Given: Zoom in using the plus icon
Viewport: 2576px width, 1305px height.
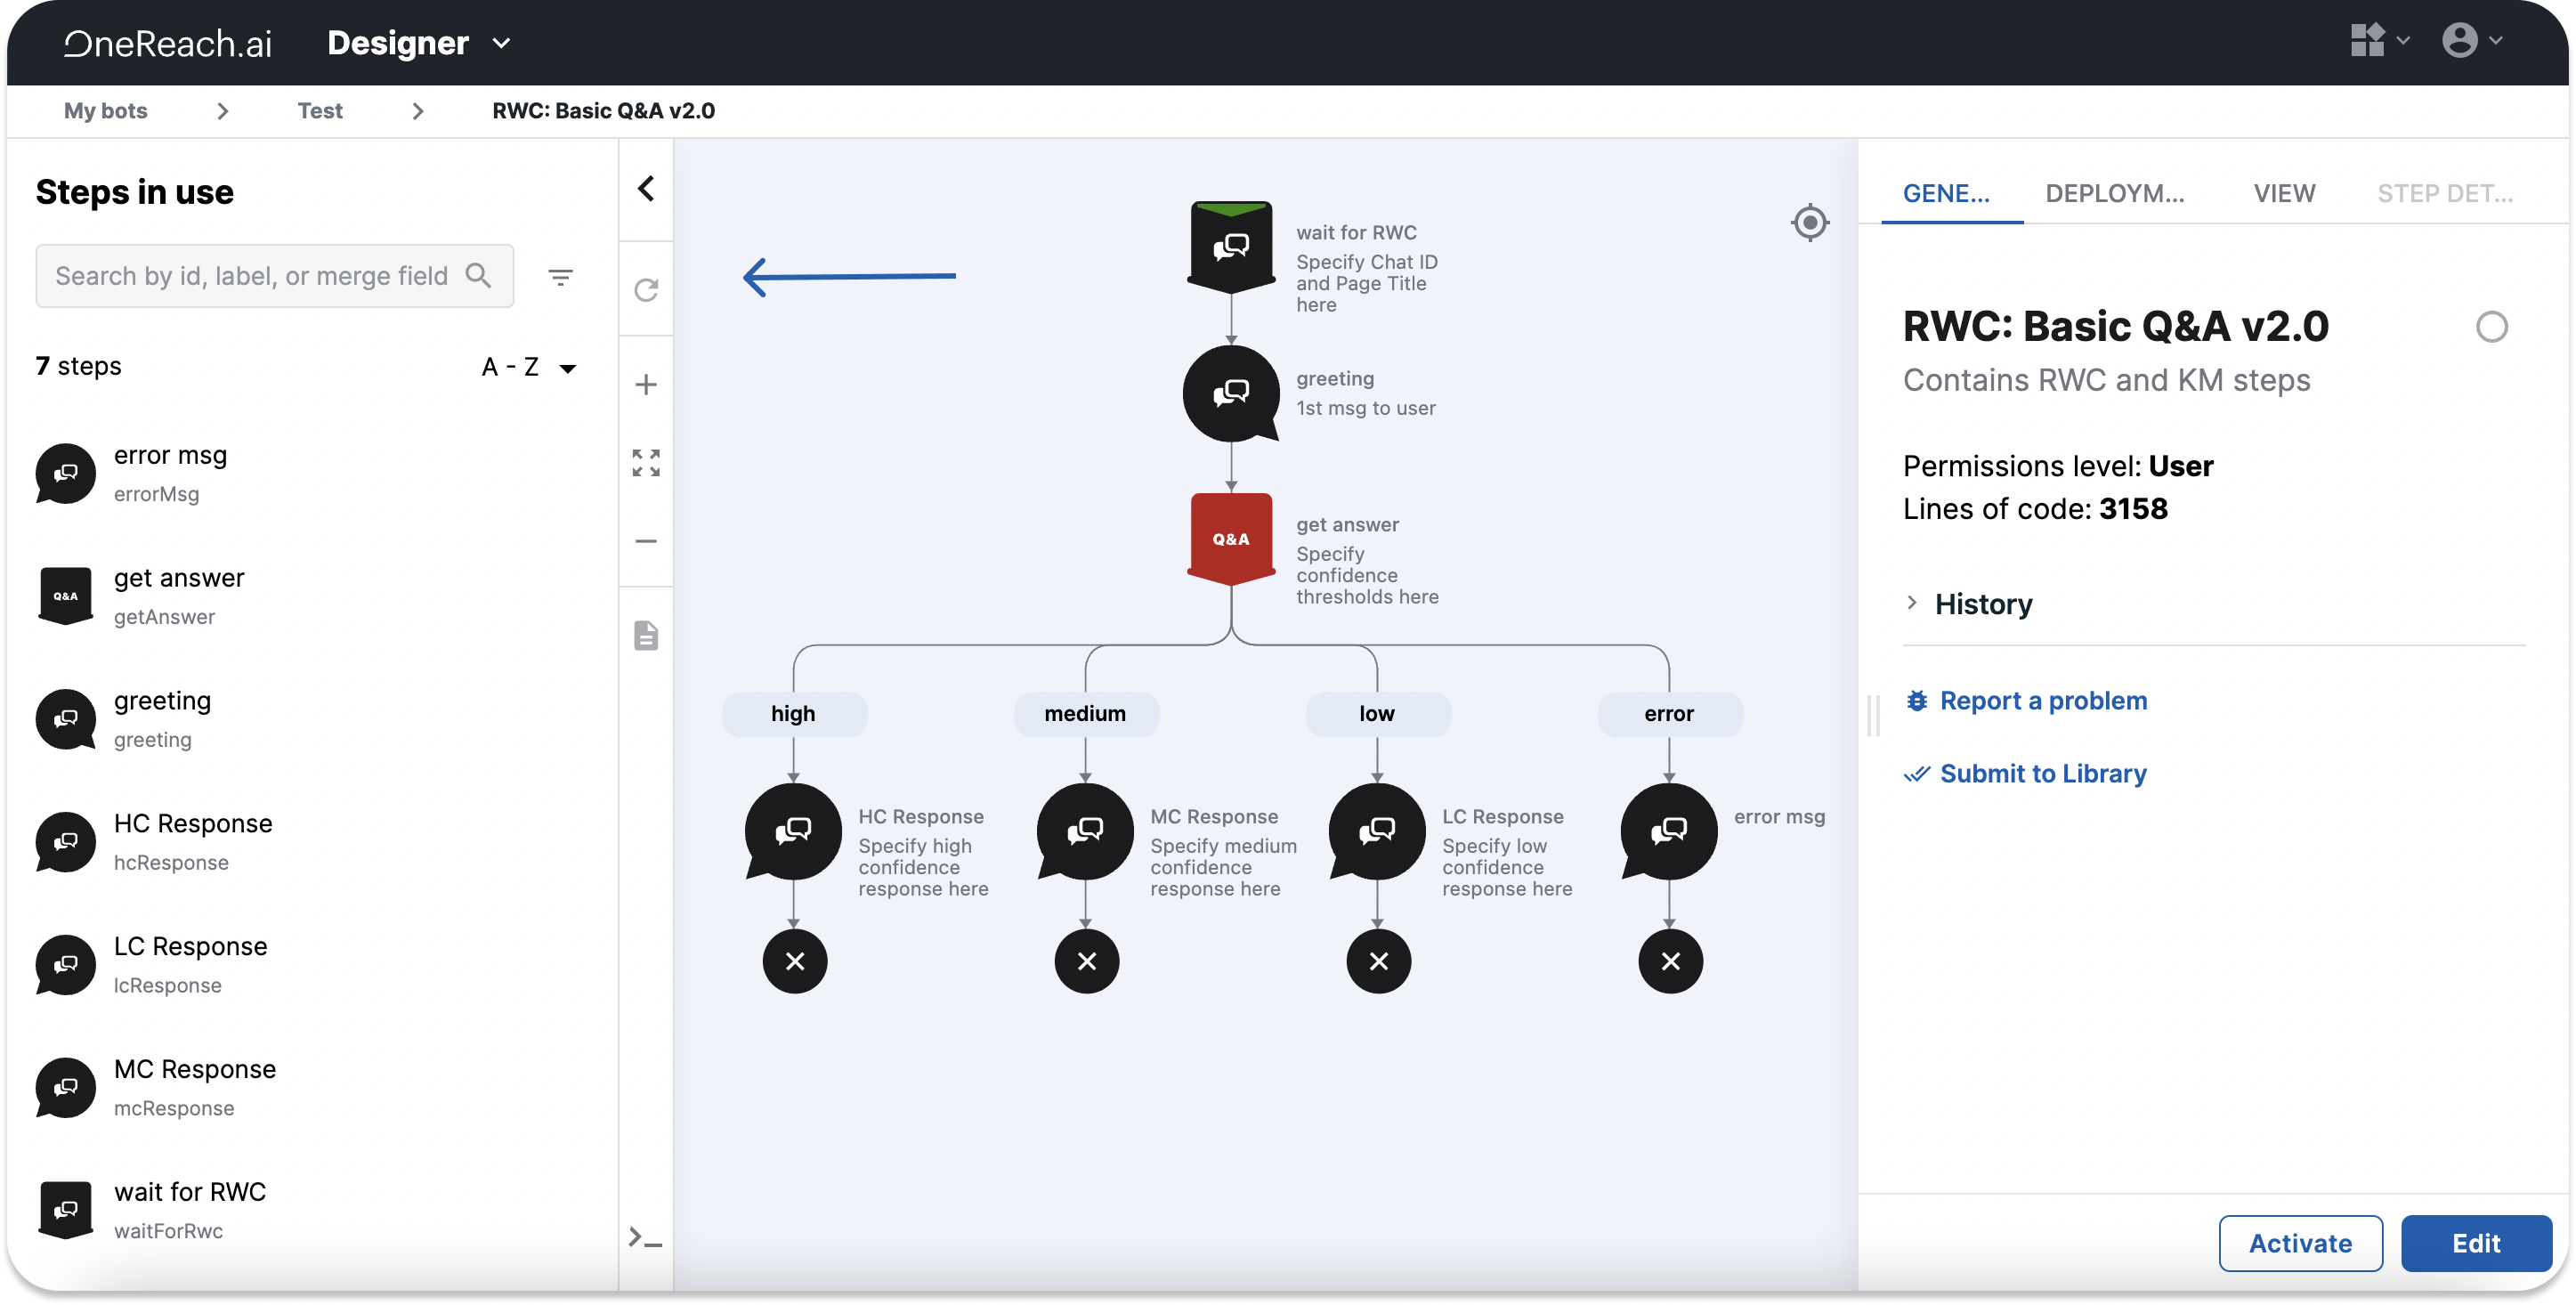Looking at the screenshot, I should [646, 384].
